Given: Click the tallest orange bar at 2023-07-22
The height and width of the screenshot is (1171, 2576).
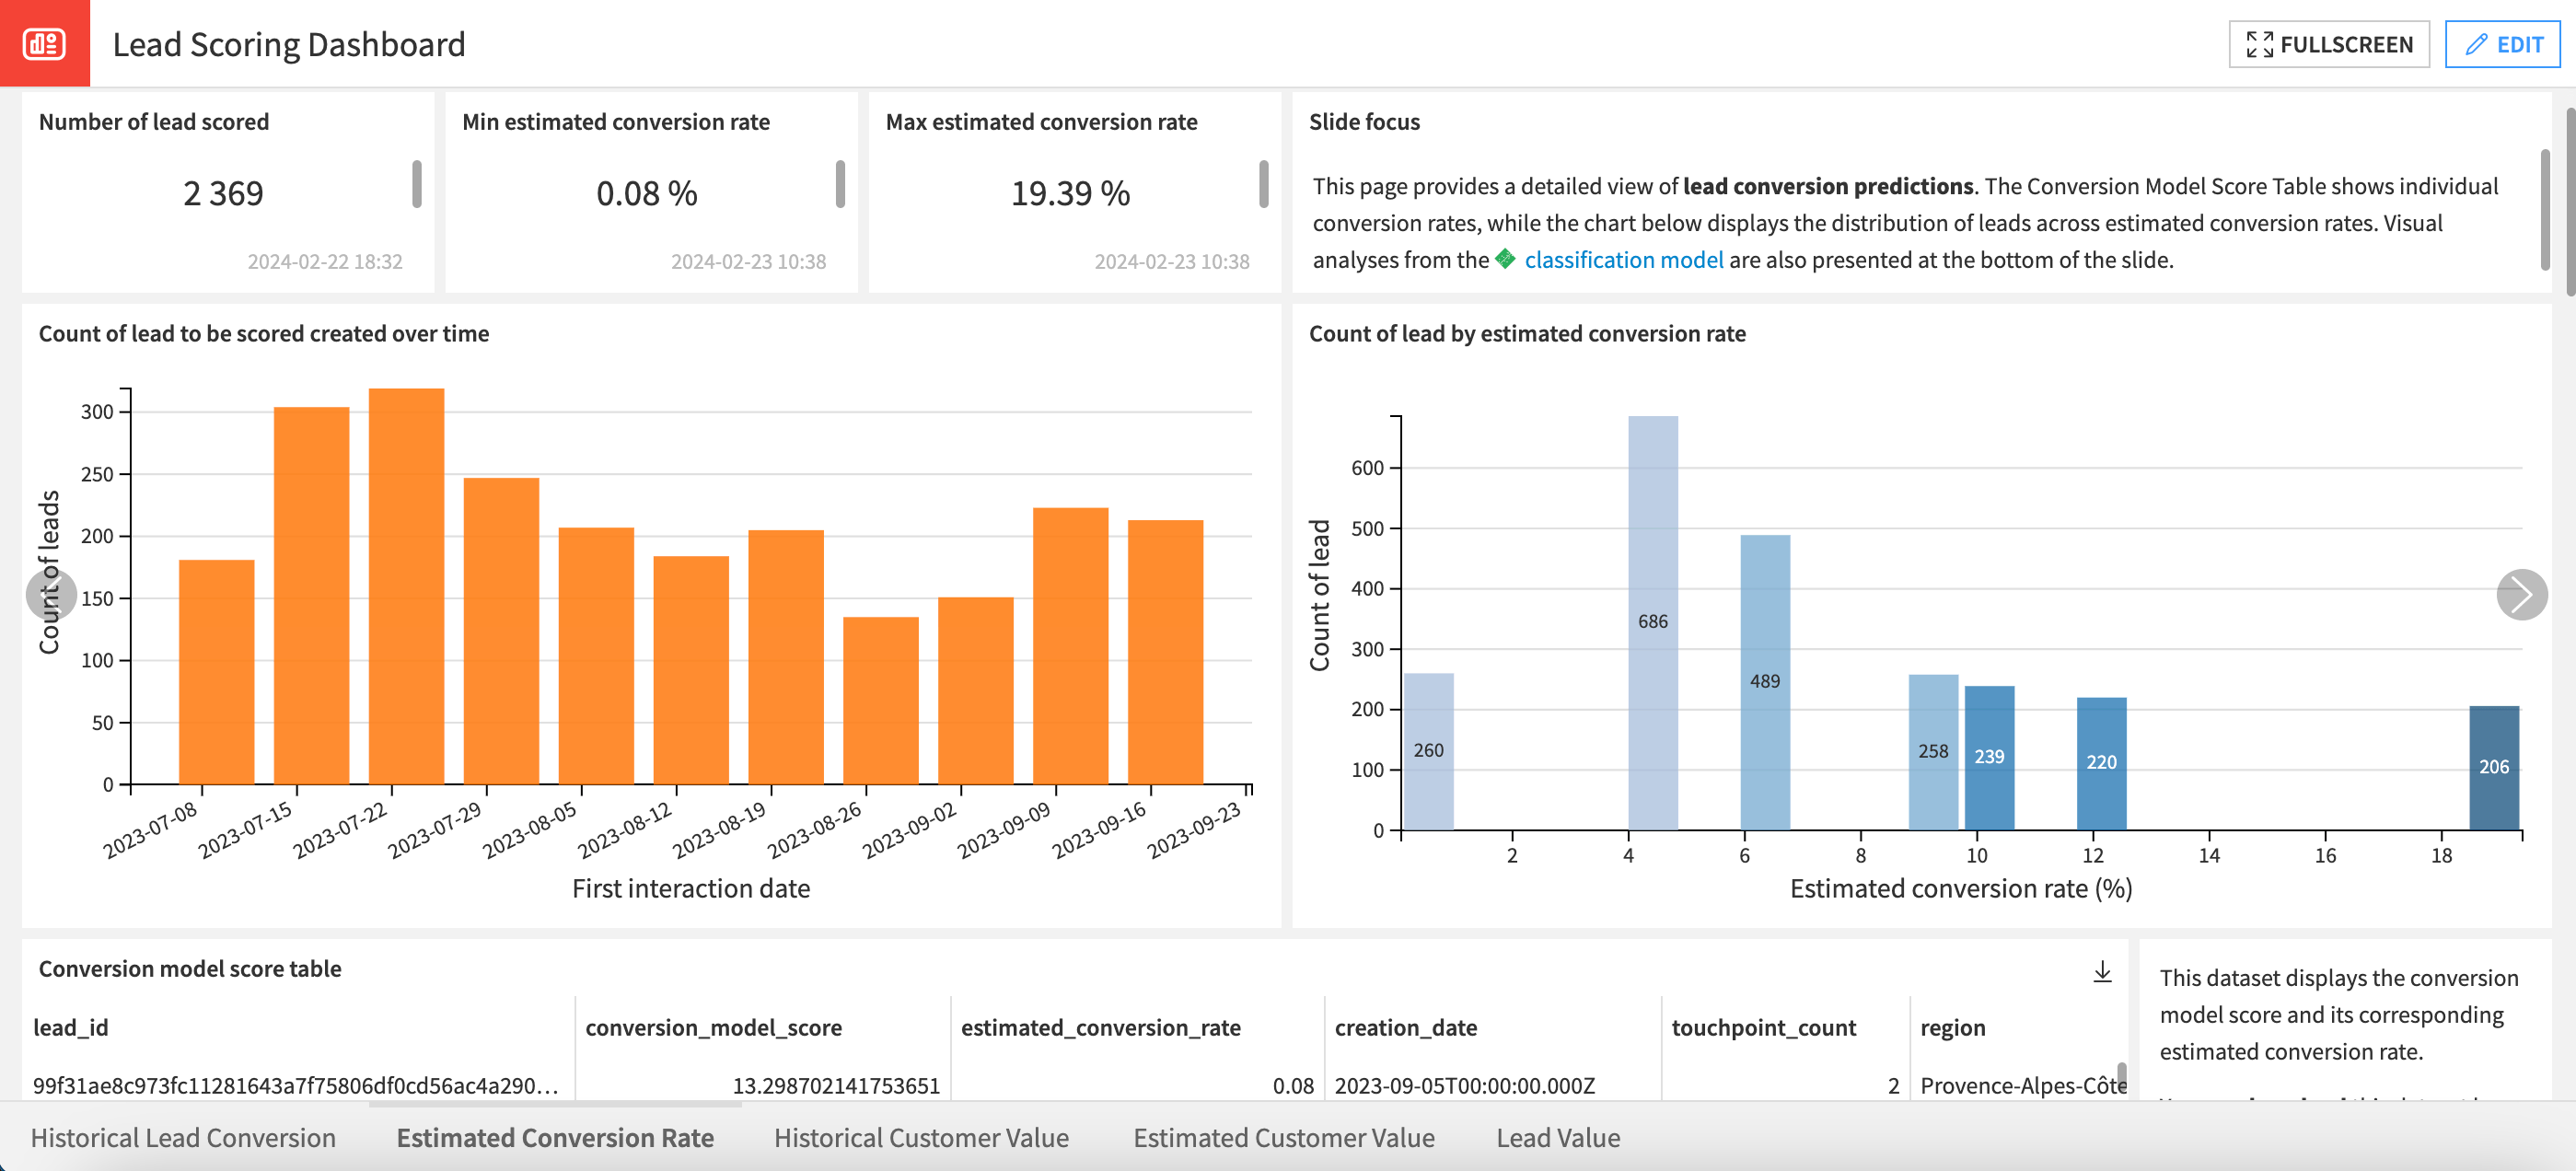Looking at the screenshot, I should tap(406, 586).
